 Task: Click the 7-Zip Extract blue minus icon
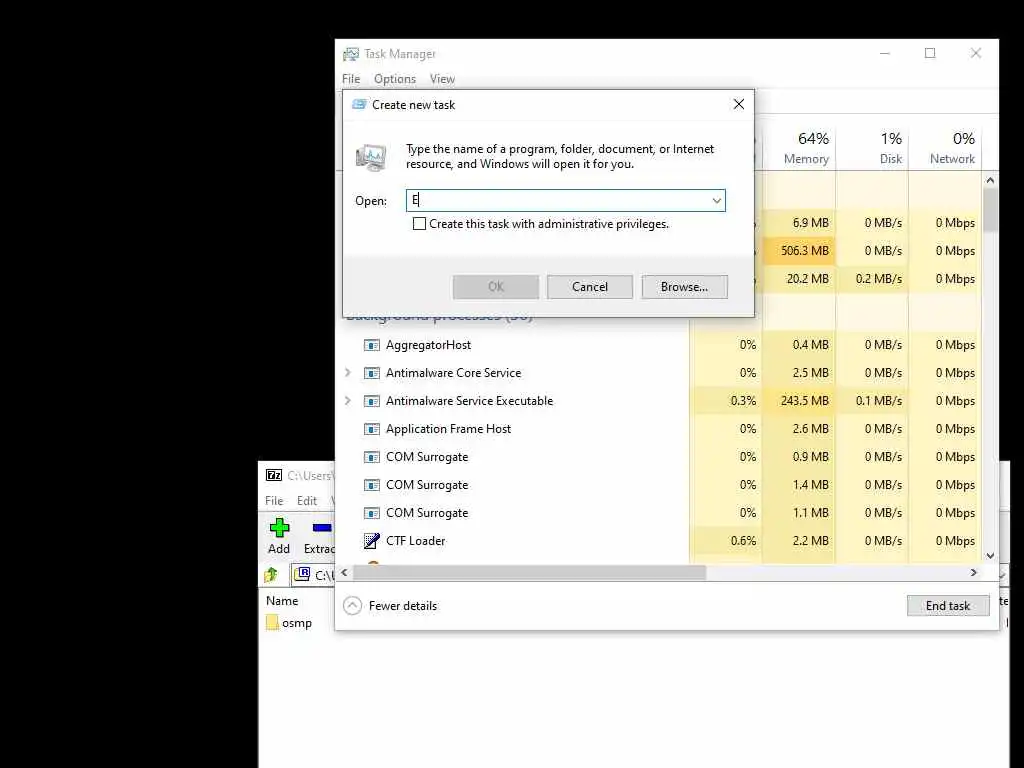[322, 528]
